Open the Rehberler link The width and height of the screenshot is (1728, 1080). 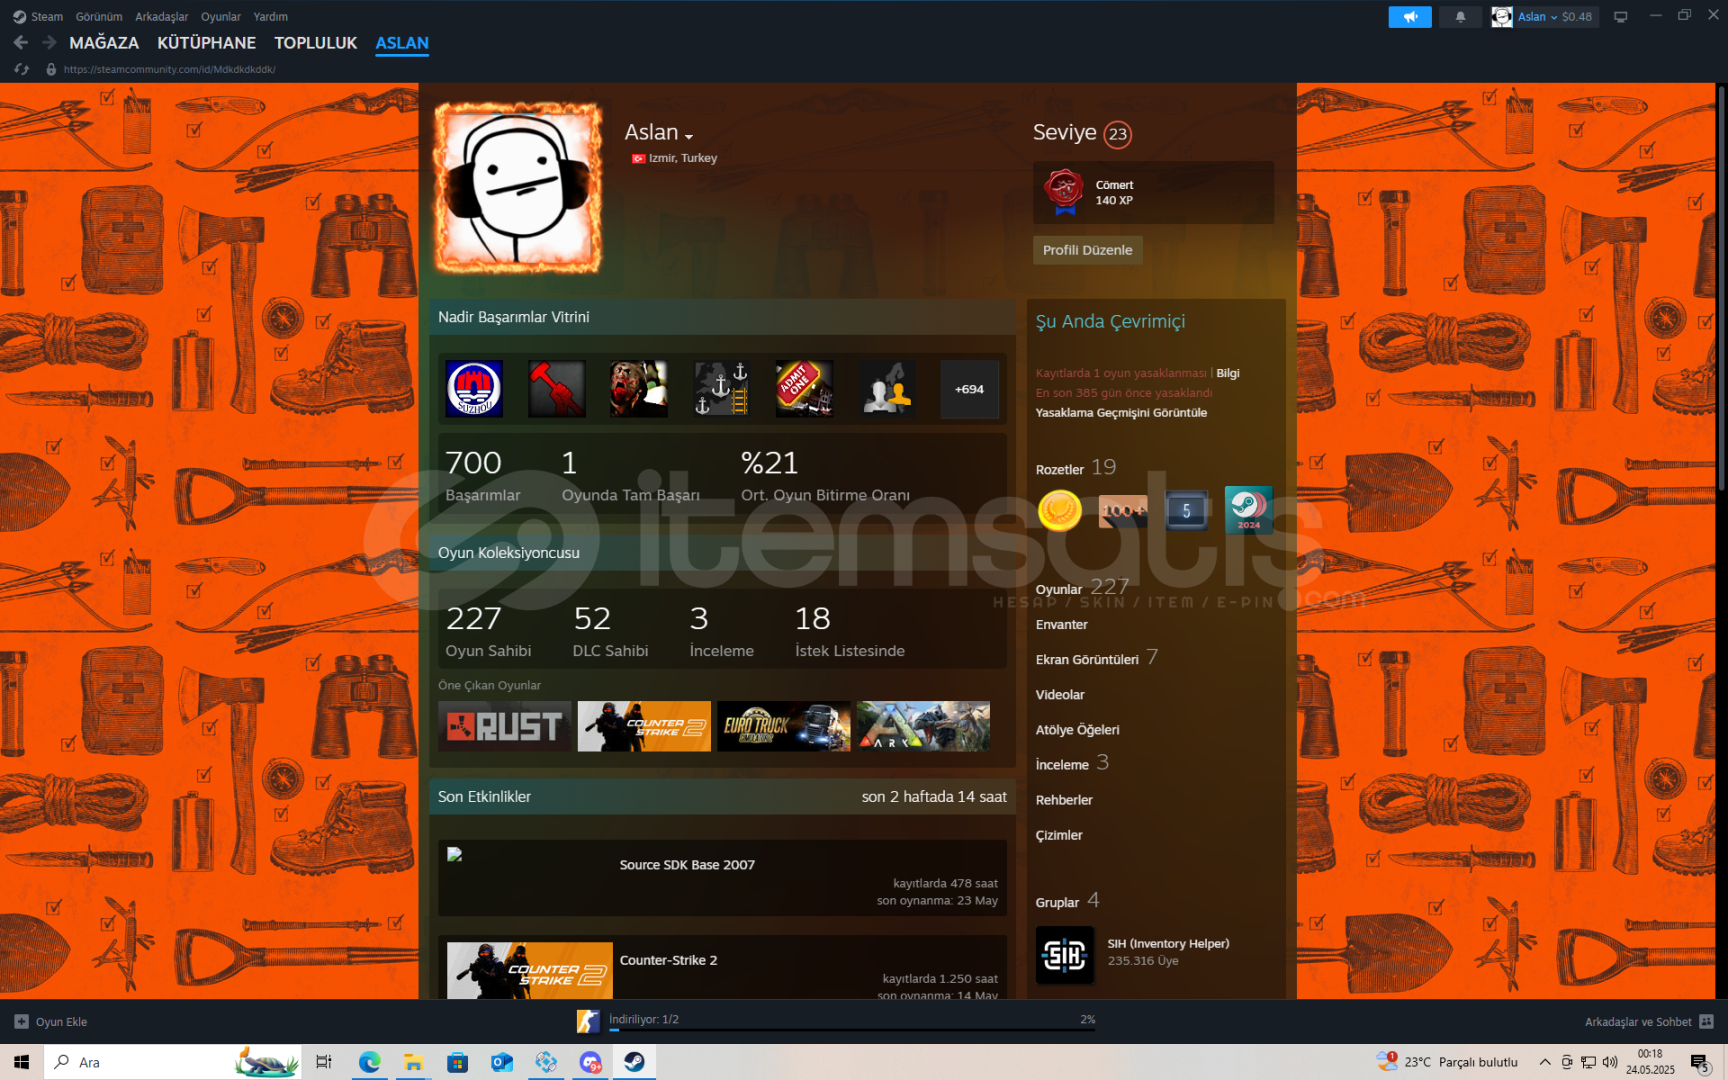click(1064, 800)
